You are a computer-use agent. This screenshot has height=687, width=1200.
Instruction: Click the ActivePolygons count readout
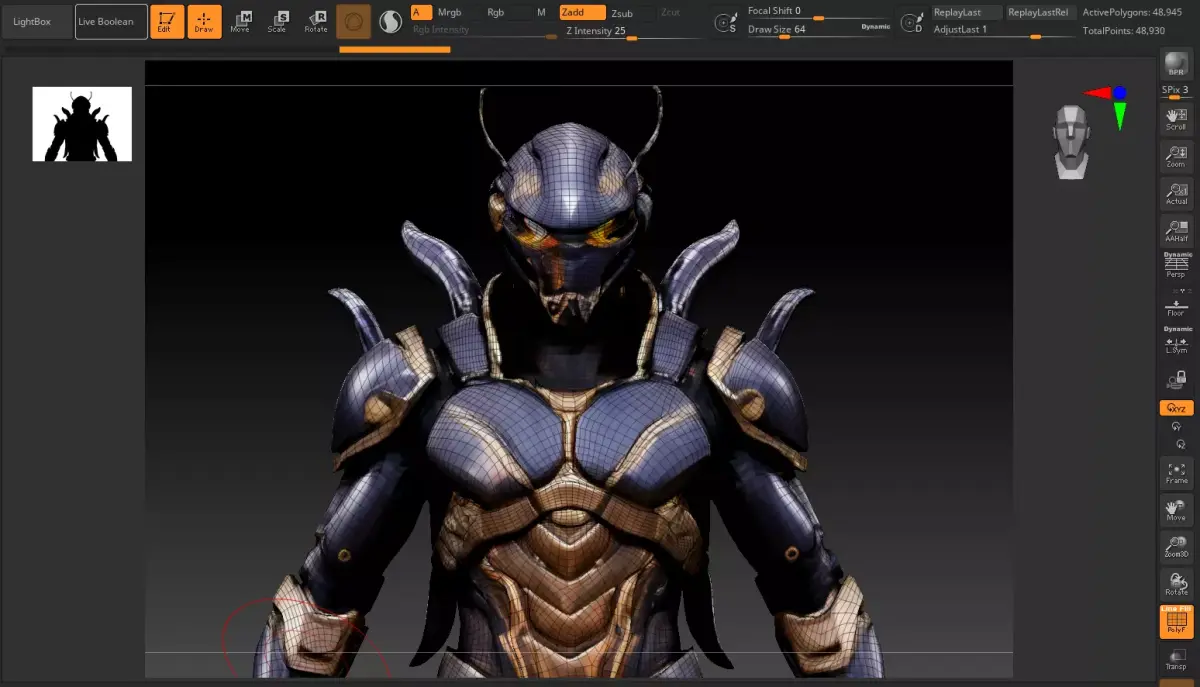pos(1131,13)
